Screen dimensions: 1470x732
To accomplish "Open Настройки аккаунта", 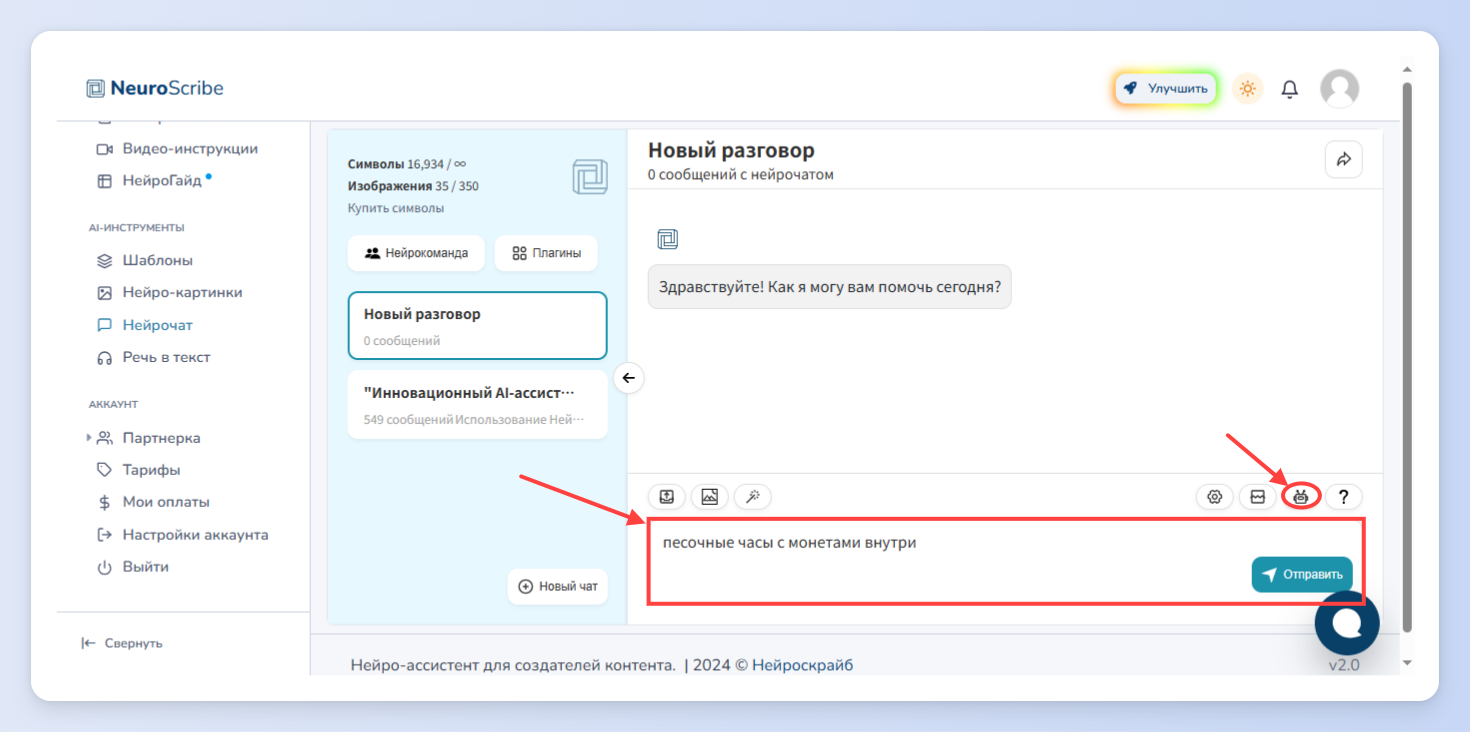I will (x=182, y=534).
